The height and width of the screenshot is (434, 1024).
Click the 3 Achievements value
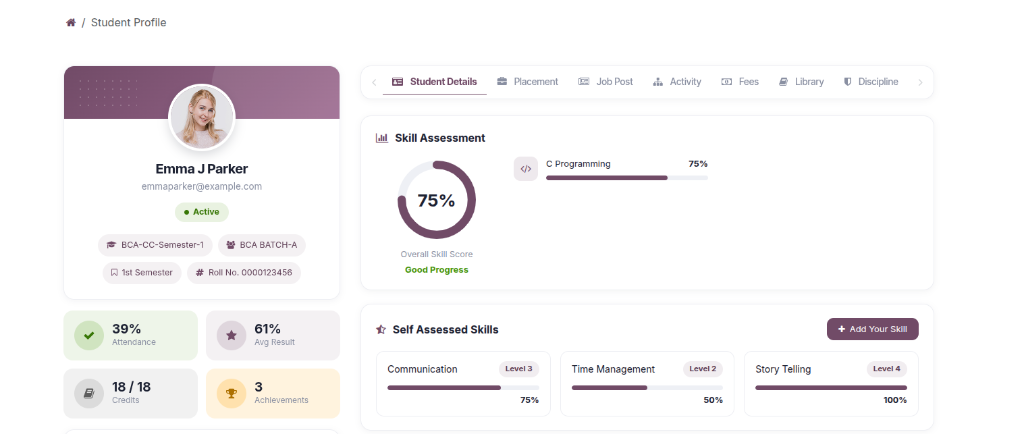[x=259, y=387]
